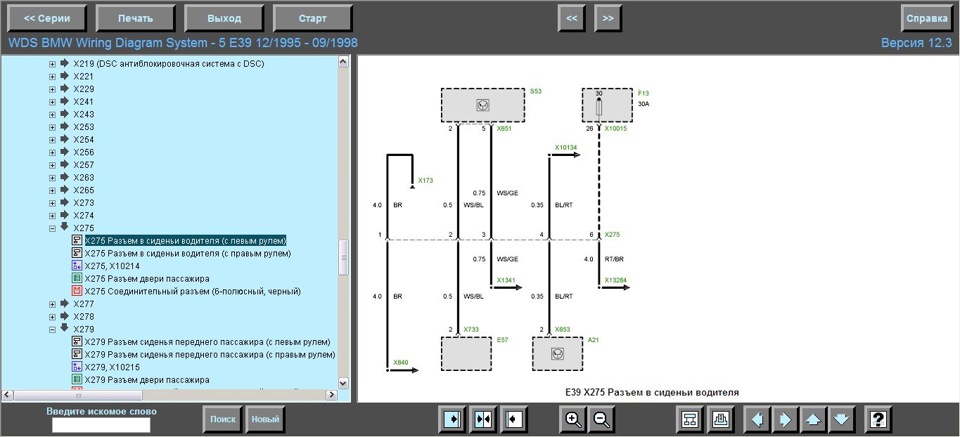Click connector label X1341 in diagram
This screenshot has width=960, height=437.
coord(505,280)
